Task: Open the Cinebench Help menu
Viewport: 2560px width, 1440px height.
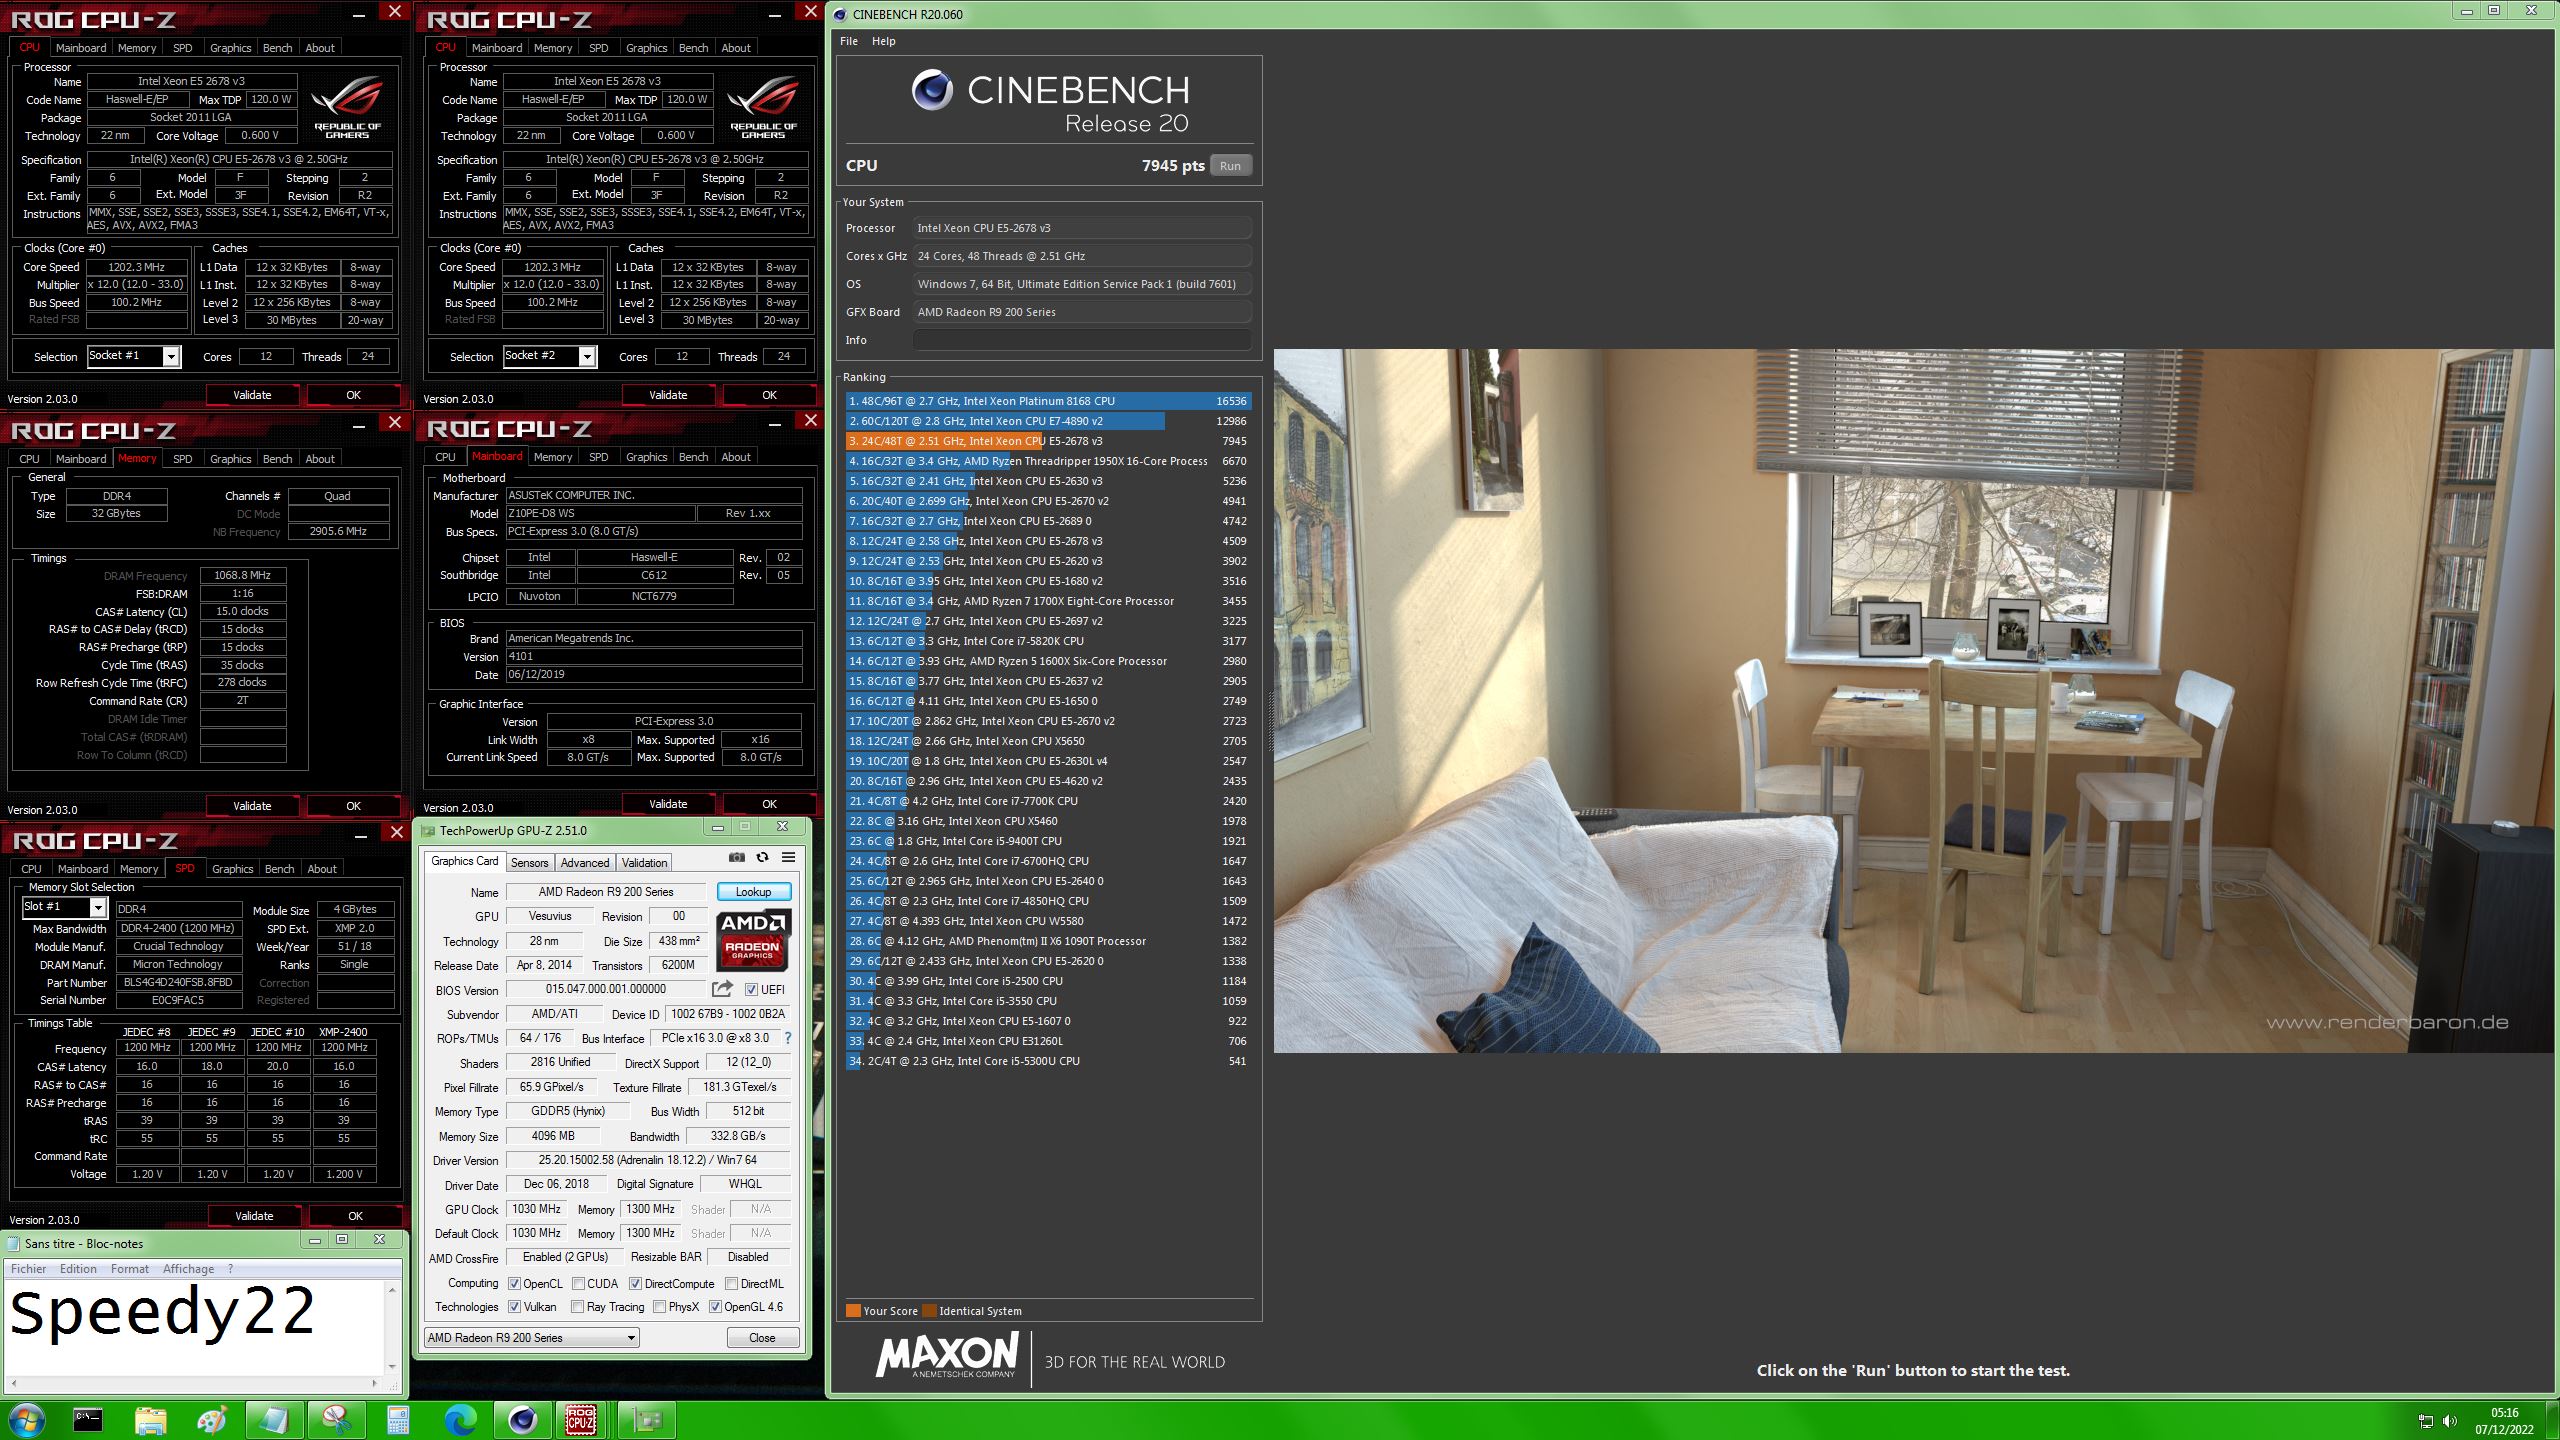Action: (x=883, y=41)
